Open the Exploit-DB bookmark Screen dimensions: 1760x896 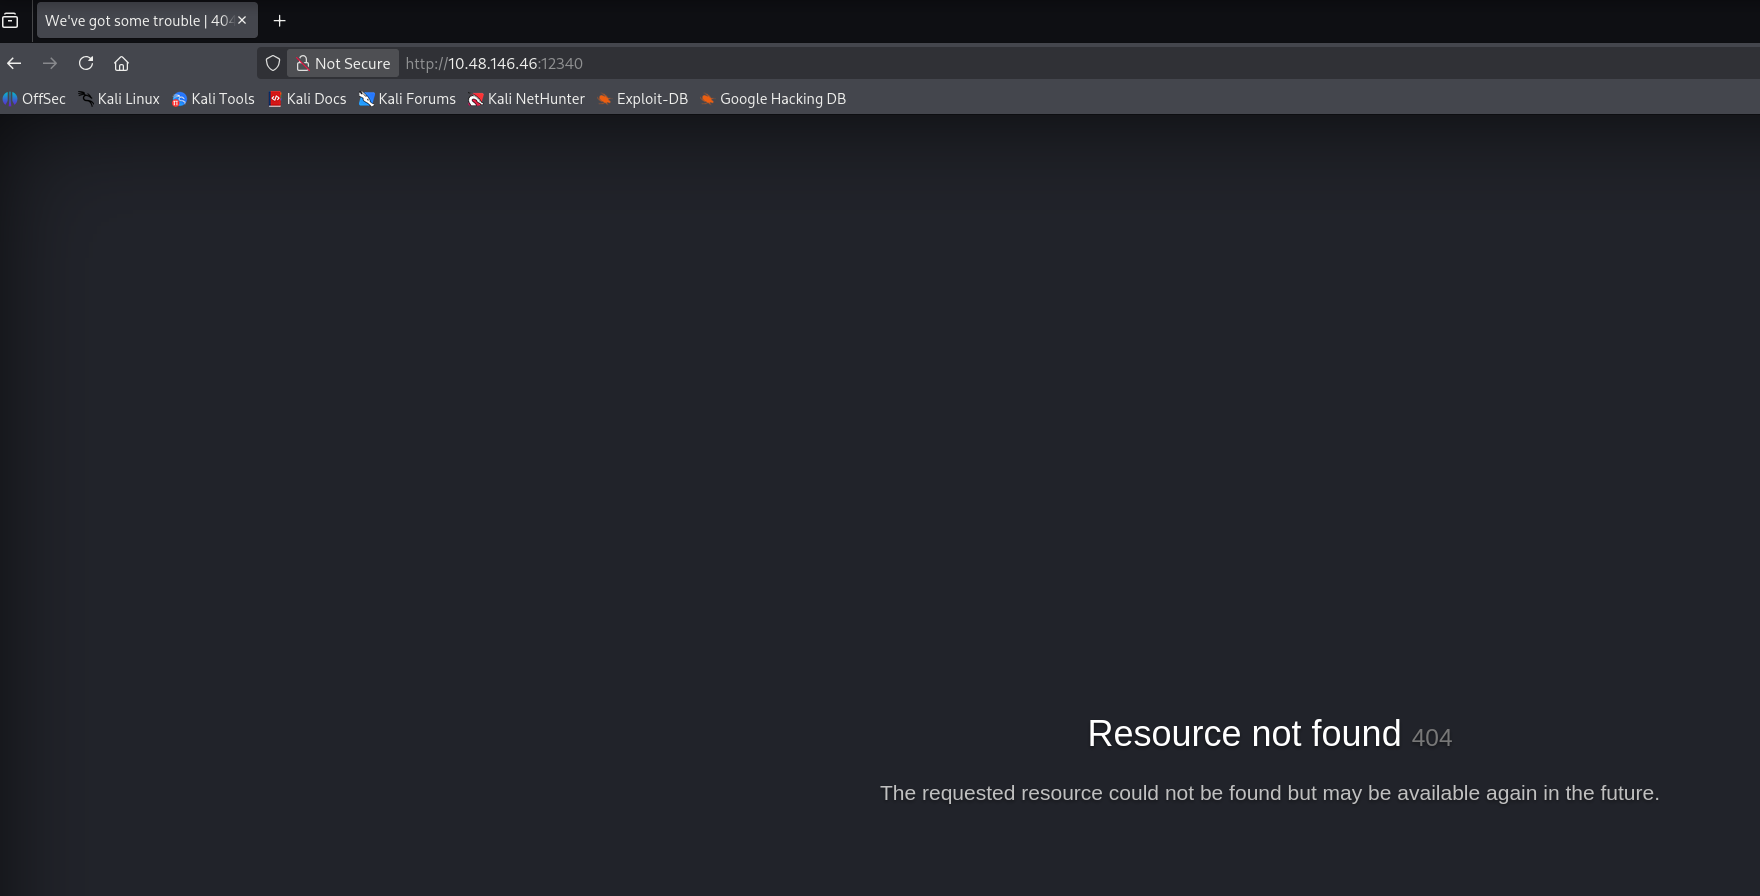click(x=643, y=99)
